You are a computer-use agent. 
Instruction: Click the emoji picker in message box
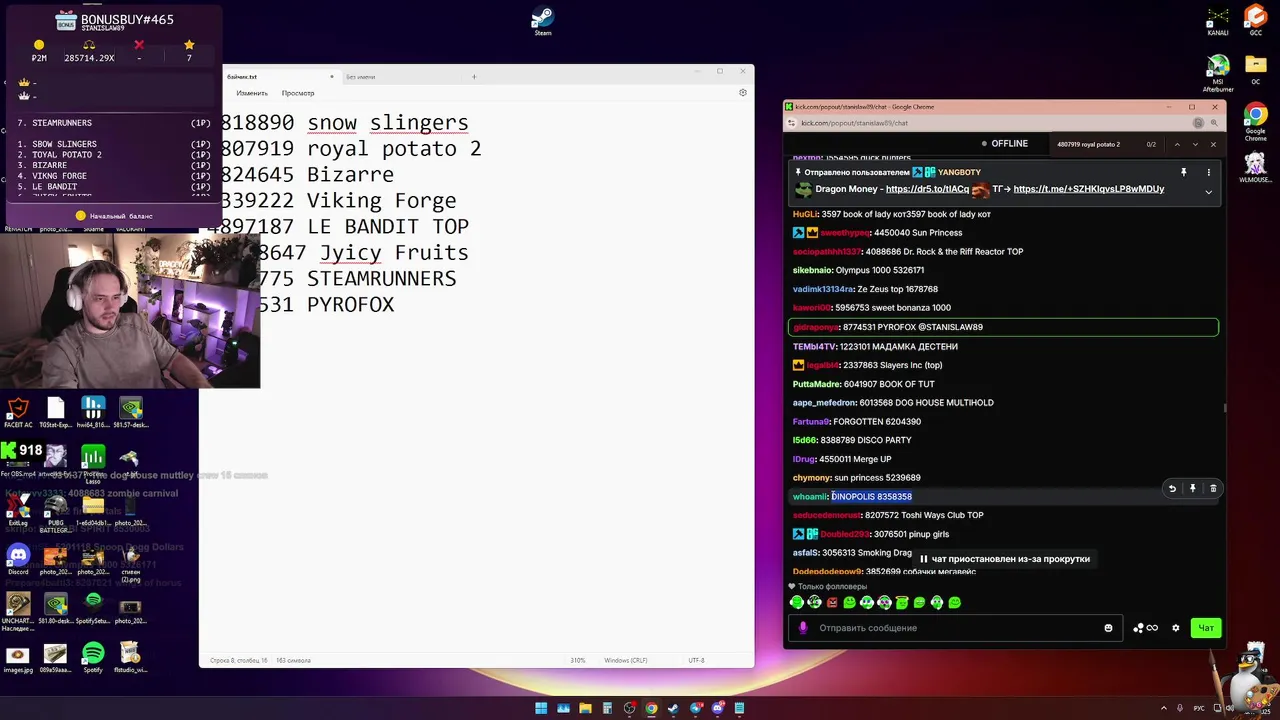coord(1108,628)
